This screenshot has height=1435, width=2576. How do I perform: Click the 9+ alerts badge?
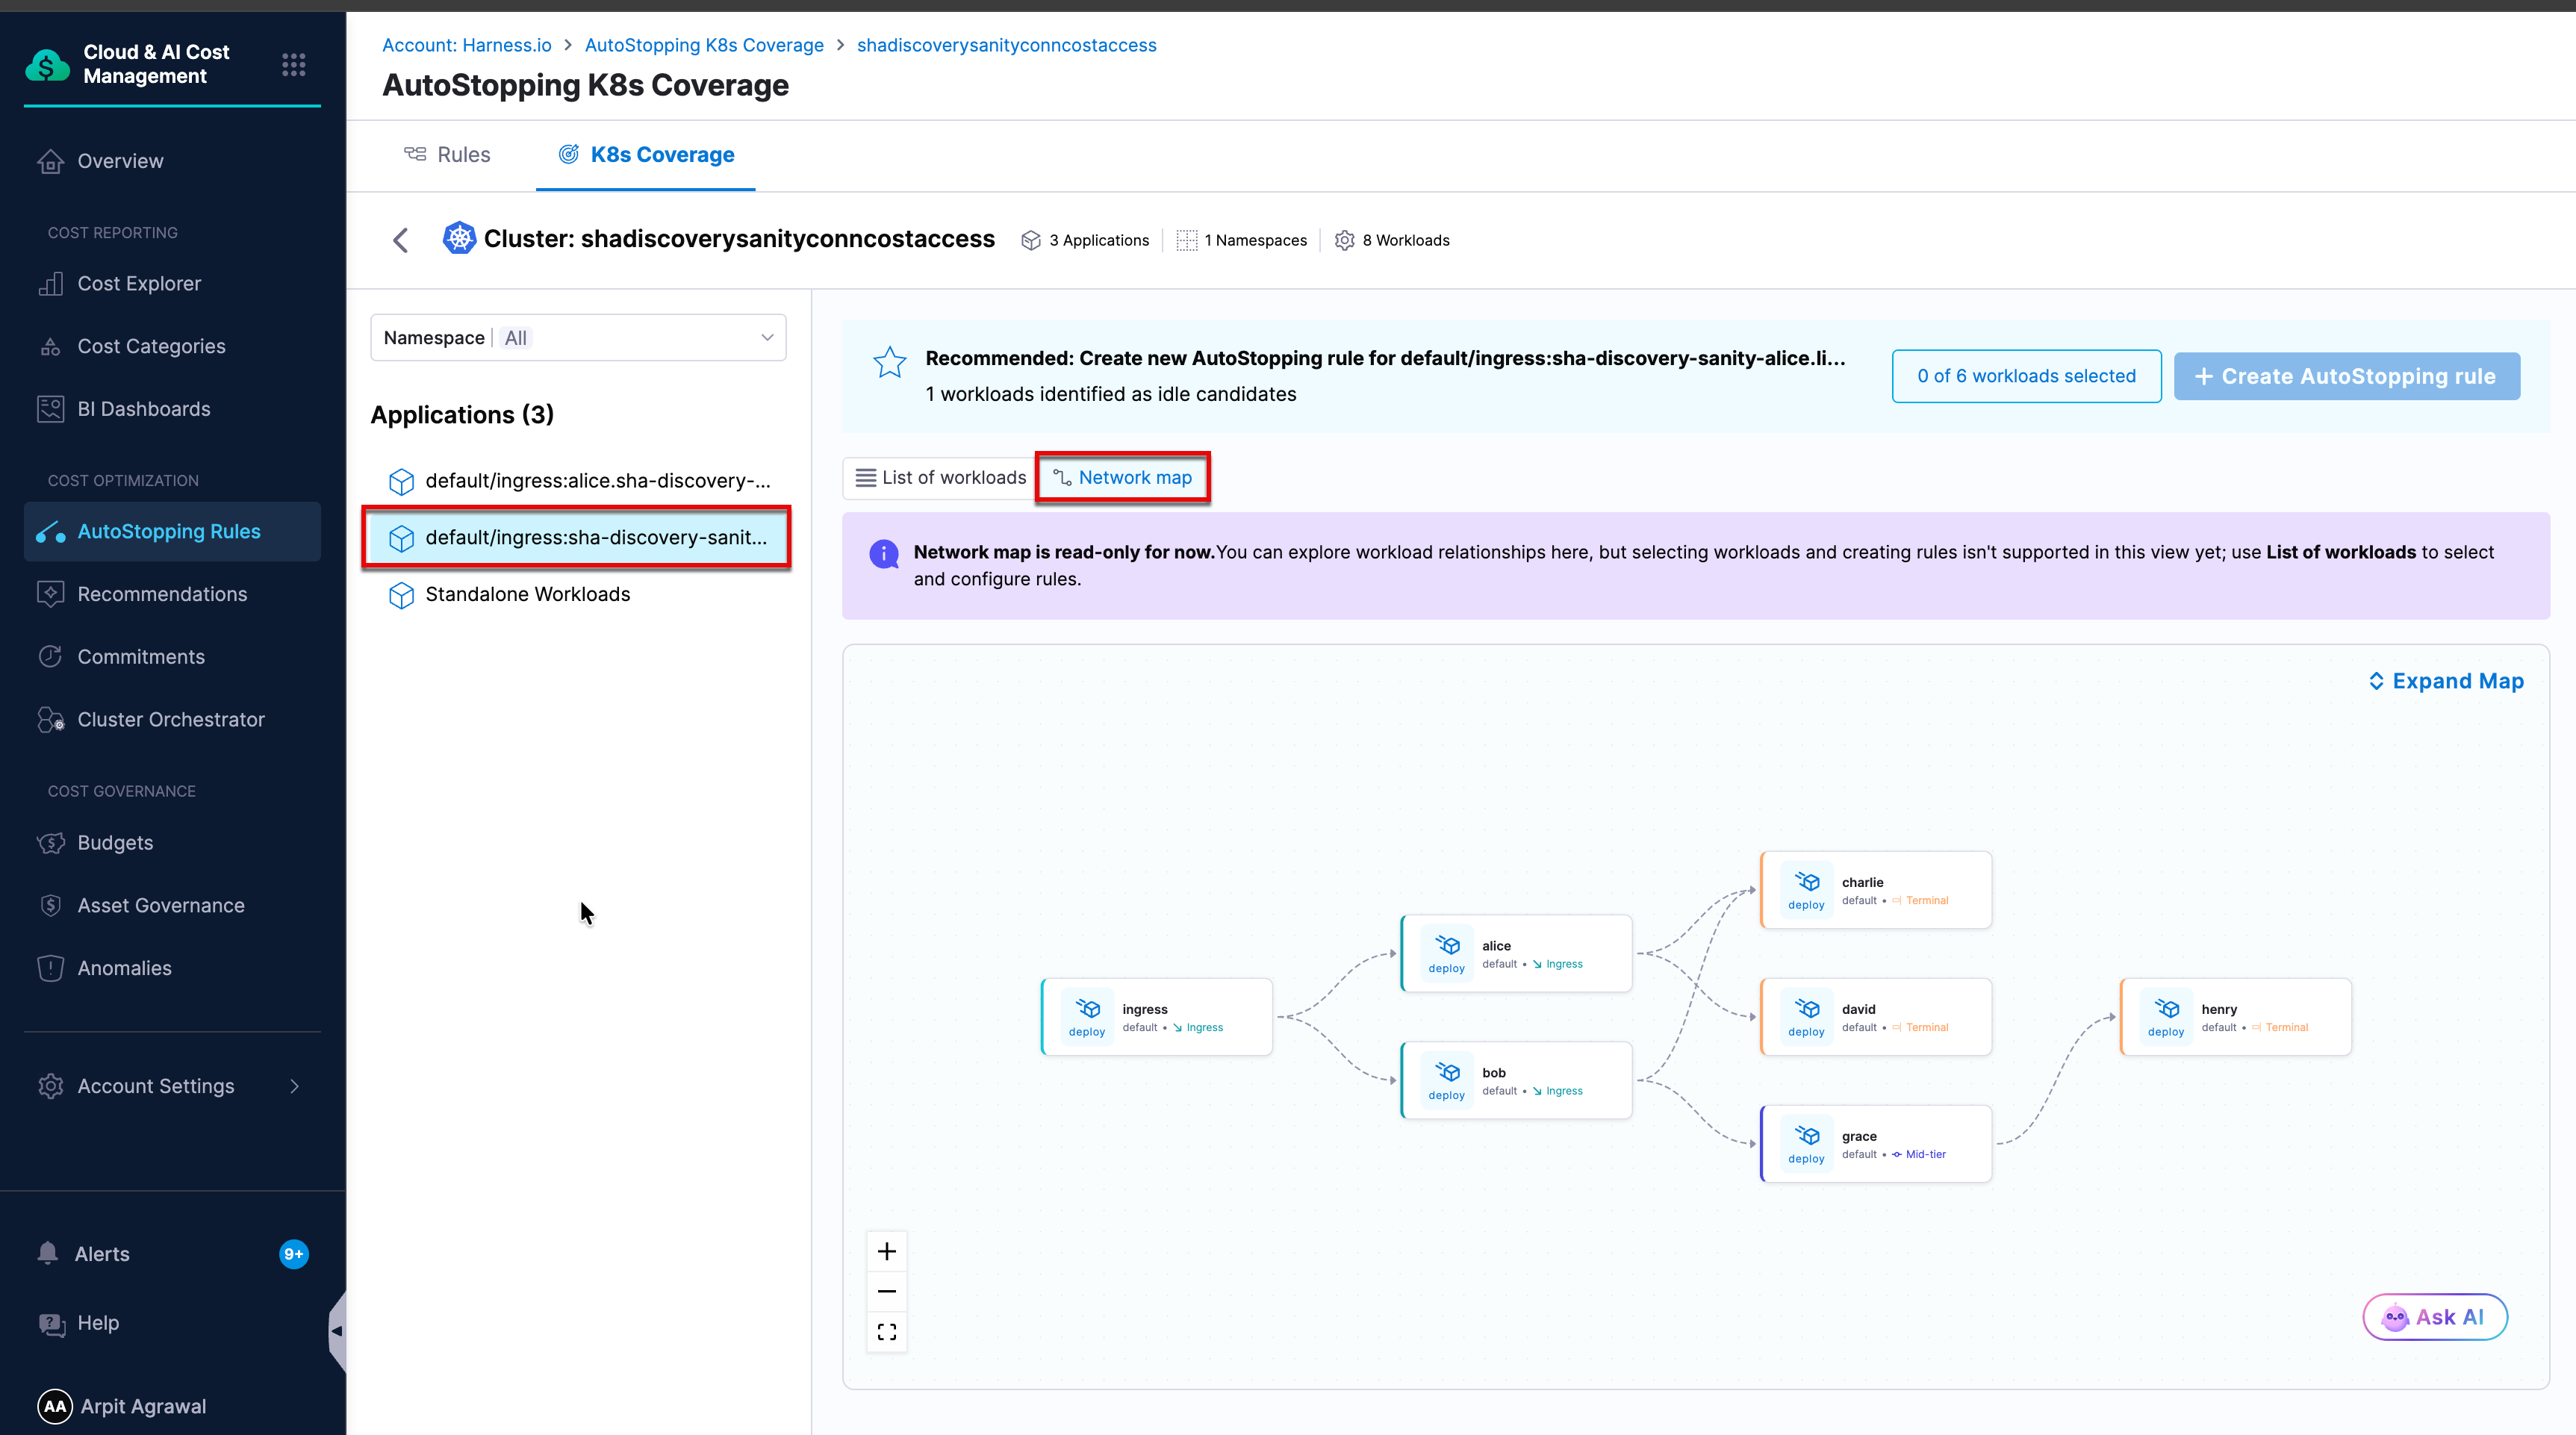click(294, 1254)
